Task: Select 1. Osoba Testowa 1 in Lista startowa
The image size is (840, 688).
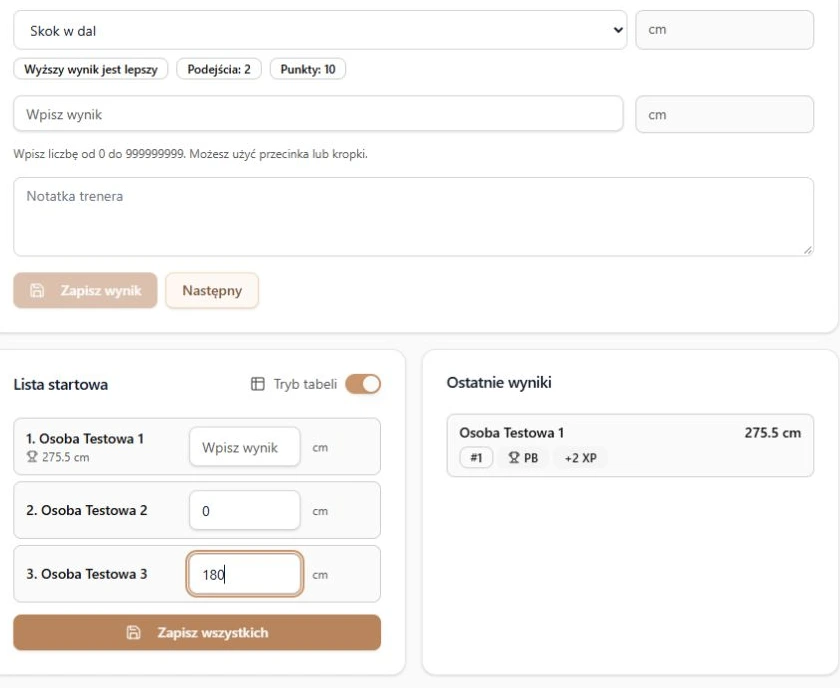Action: click(85, 439)
